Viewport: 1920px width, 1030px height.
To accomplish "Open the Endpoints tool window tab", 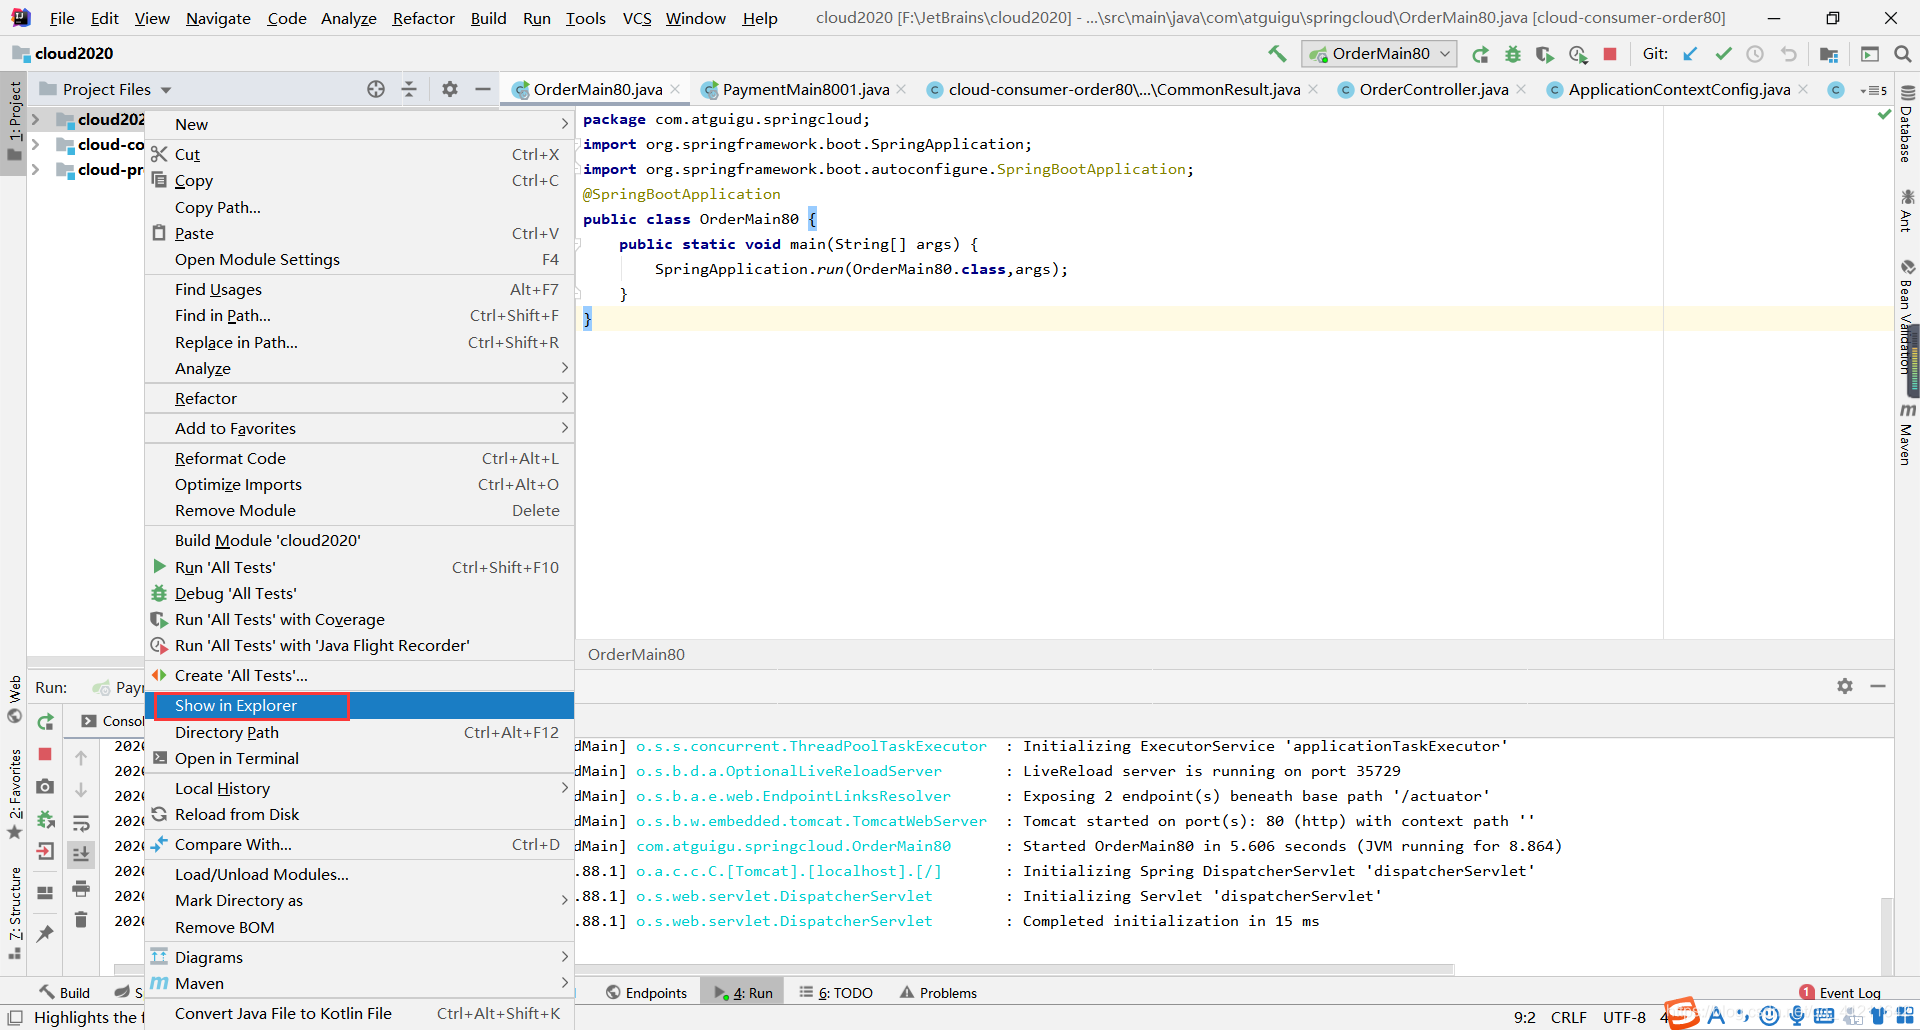I will 646,993.
